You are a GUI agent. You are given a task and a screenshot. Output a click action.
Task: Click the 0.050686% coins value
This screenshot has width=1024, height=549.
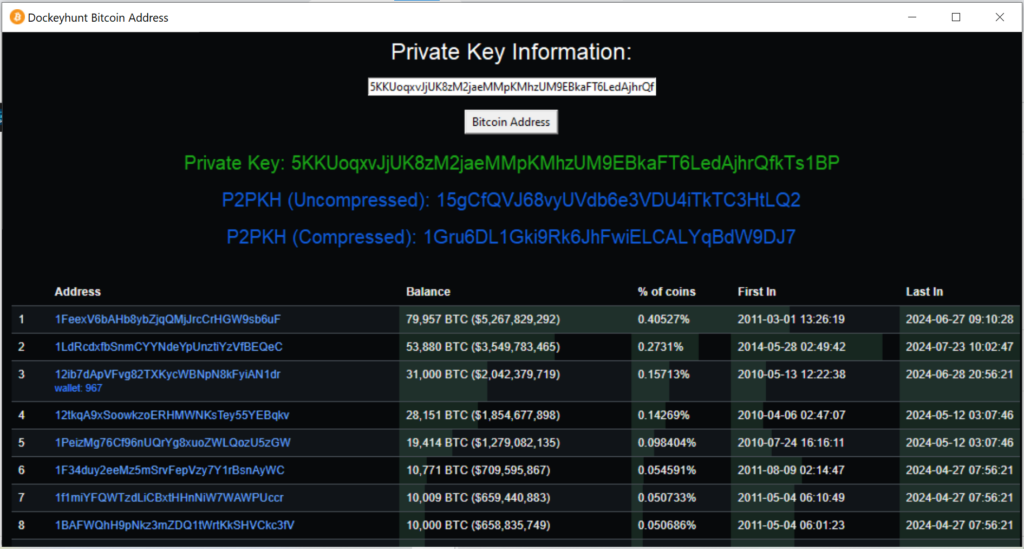pos(667,525)
